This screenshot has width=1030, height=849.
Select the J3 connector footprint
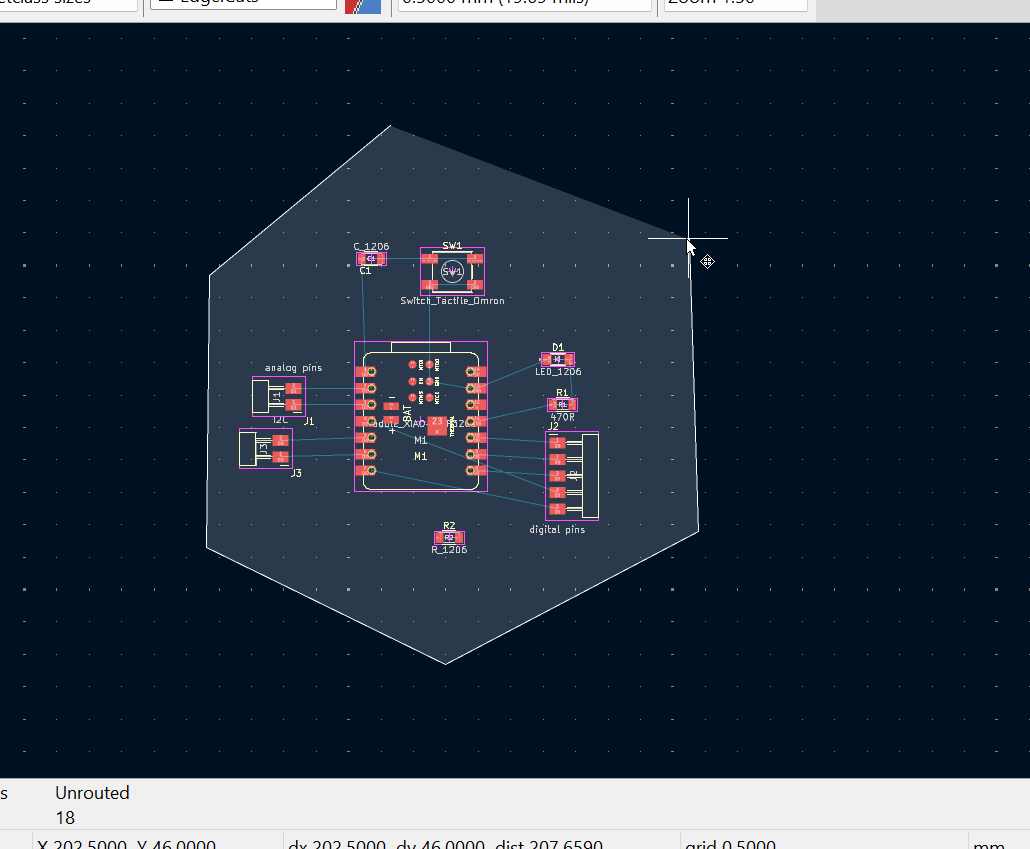pyautogui.click(x=266, y=449)
